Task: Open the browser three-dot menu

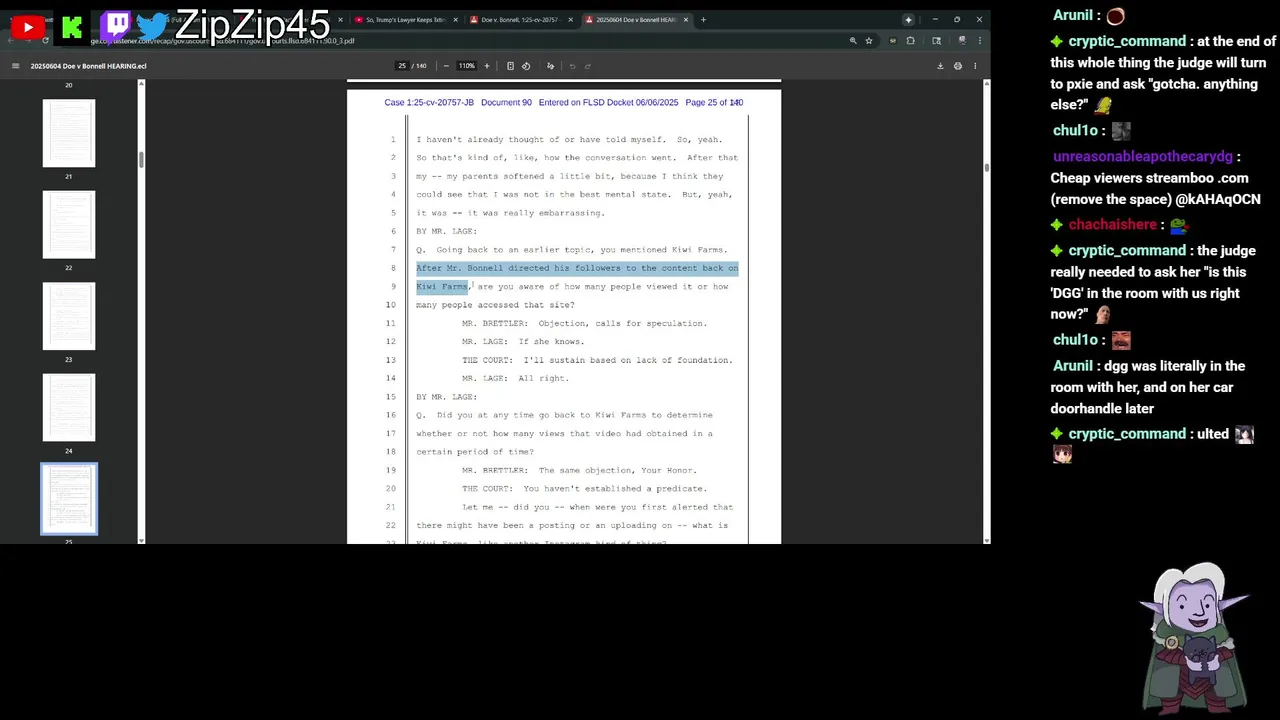Action: [x=979, y=41]
